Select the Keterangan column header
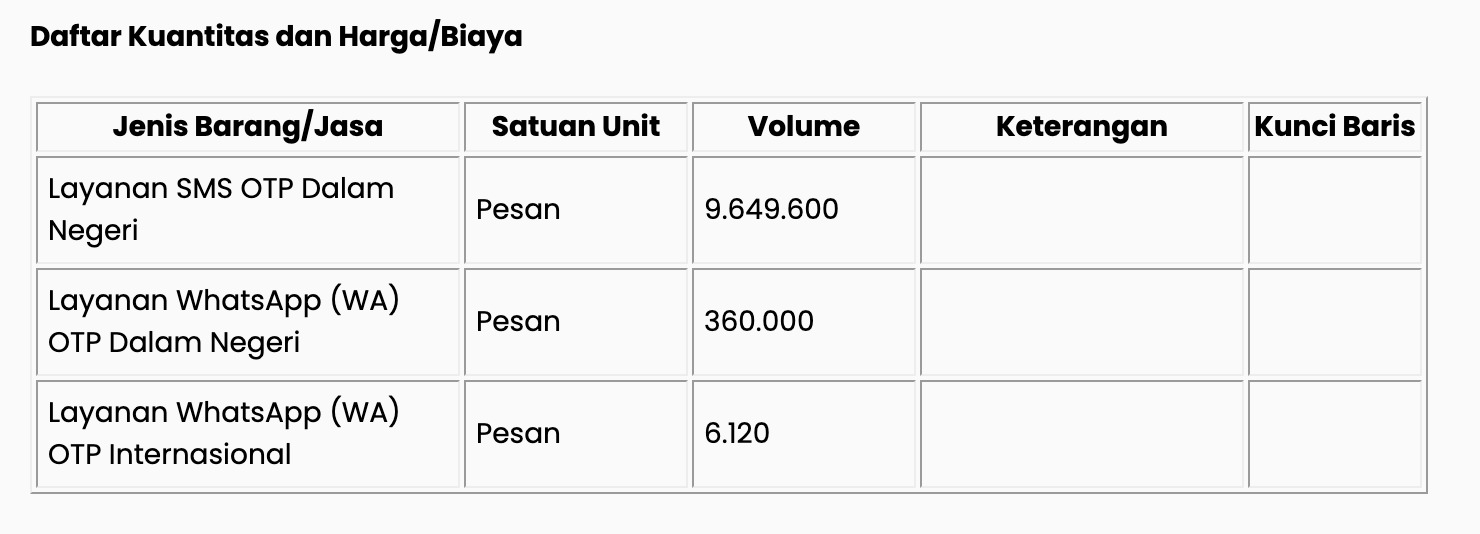 tap(1082, 126)
